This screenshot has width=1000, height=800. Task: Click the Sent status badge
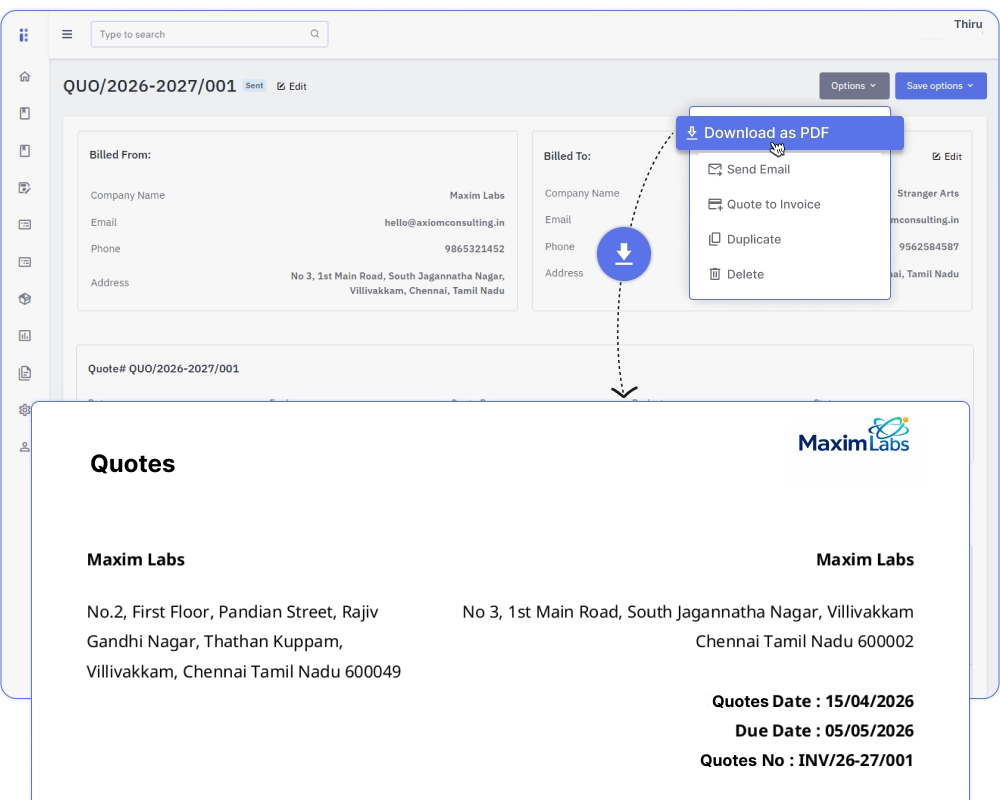(254, 85)
